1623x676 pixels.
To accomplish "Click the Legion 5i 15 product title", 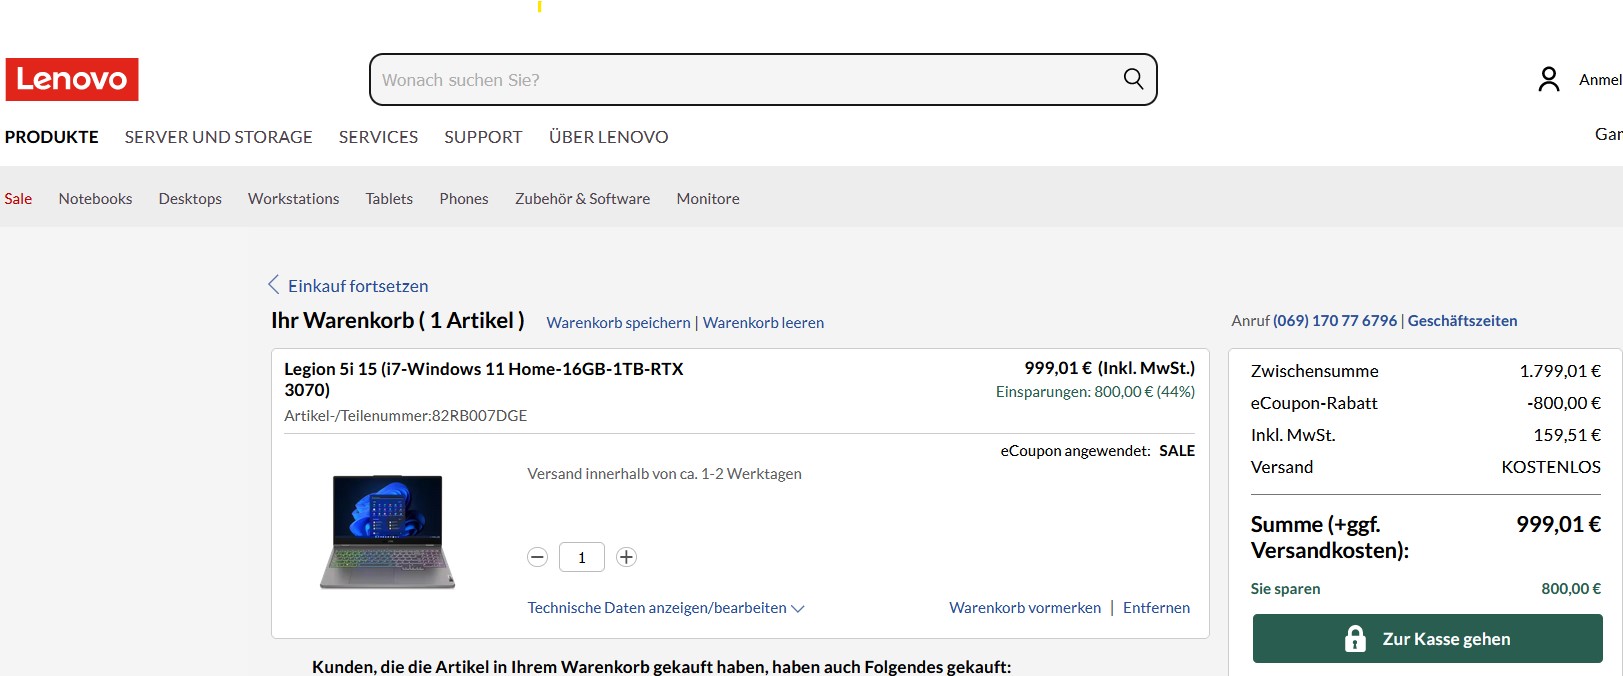I will coord(484,379).
